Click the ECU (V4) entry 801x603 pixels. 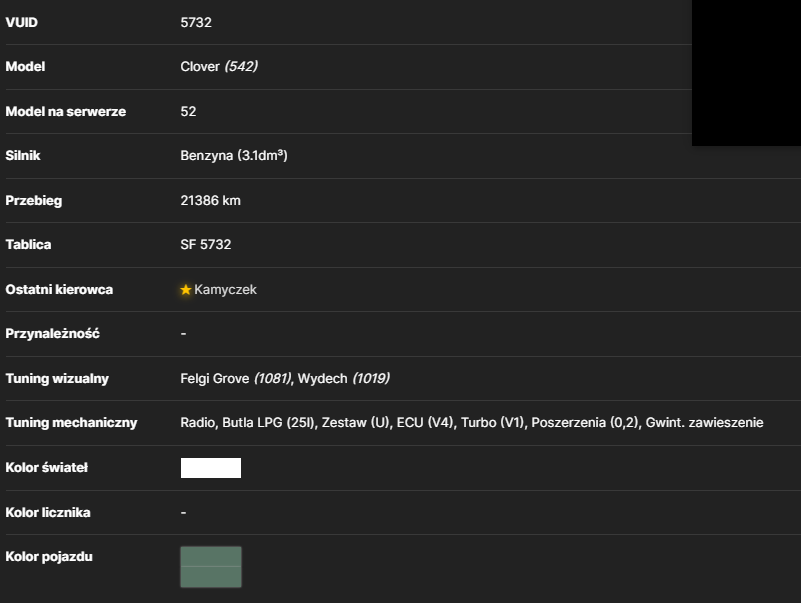(x=425, y=423)
